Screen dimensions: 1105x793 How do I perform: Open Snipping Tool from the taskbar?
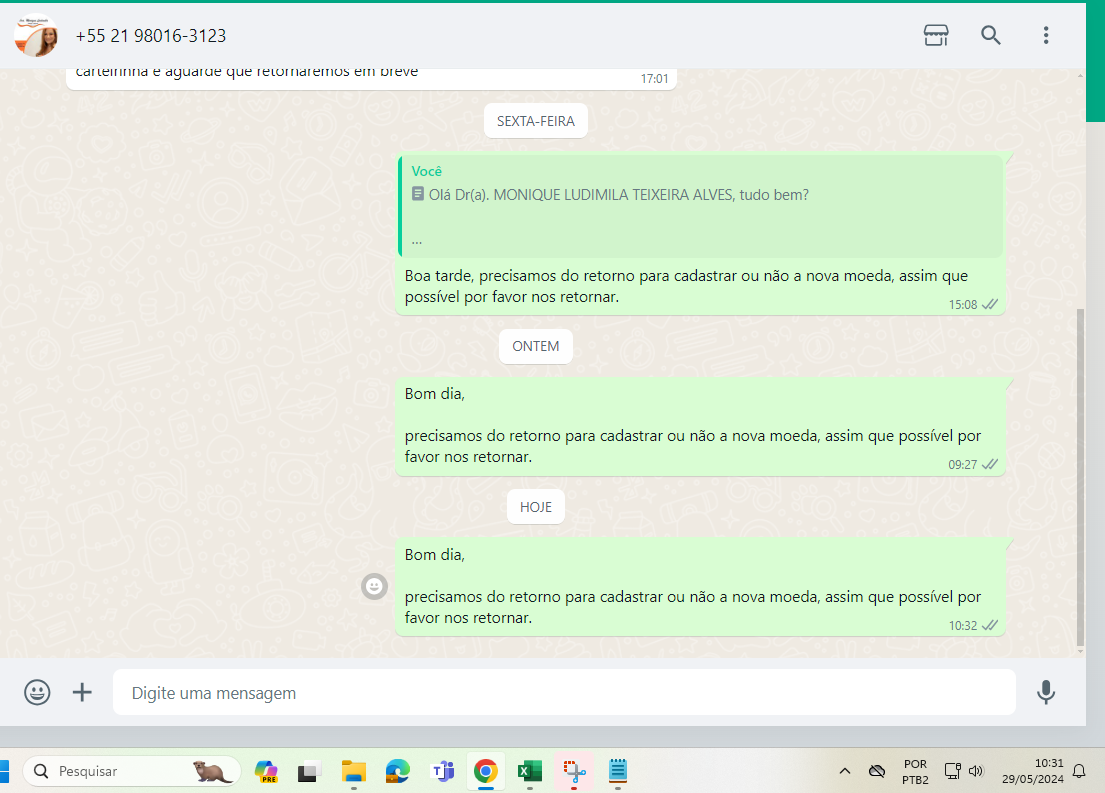click(574, 771)
